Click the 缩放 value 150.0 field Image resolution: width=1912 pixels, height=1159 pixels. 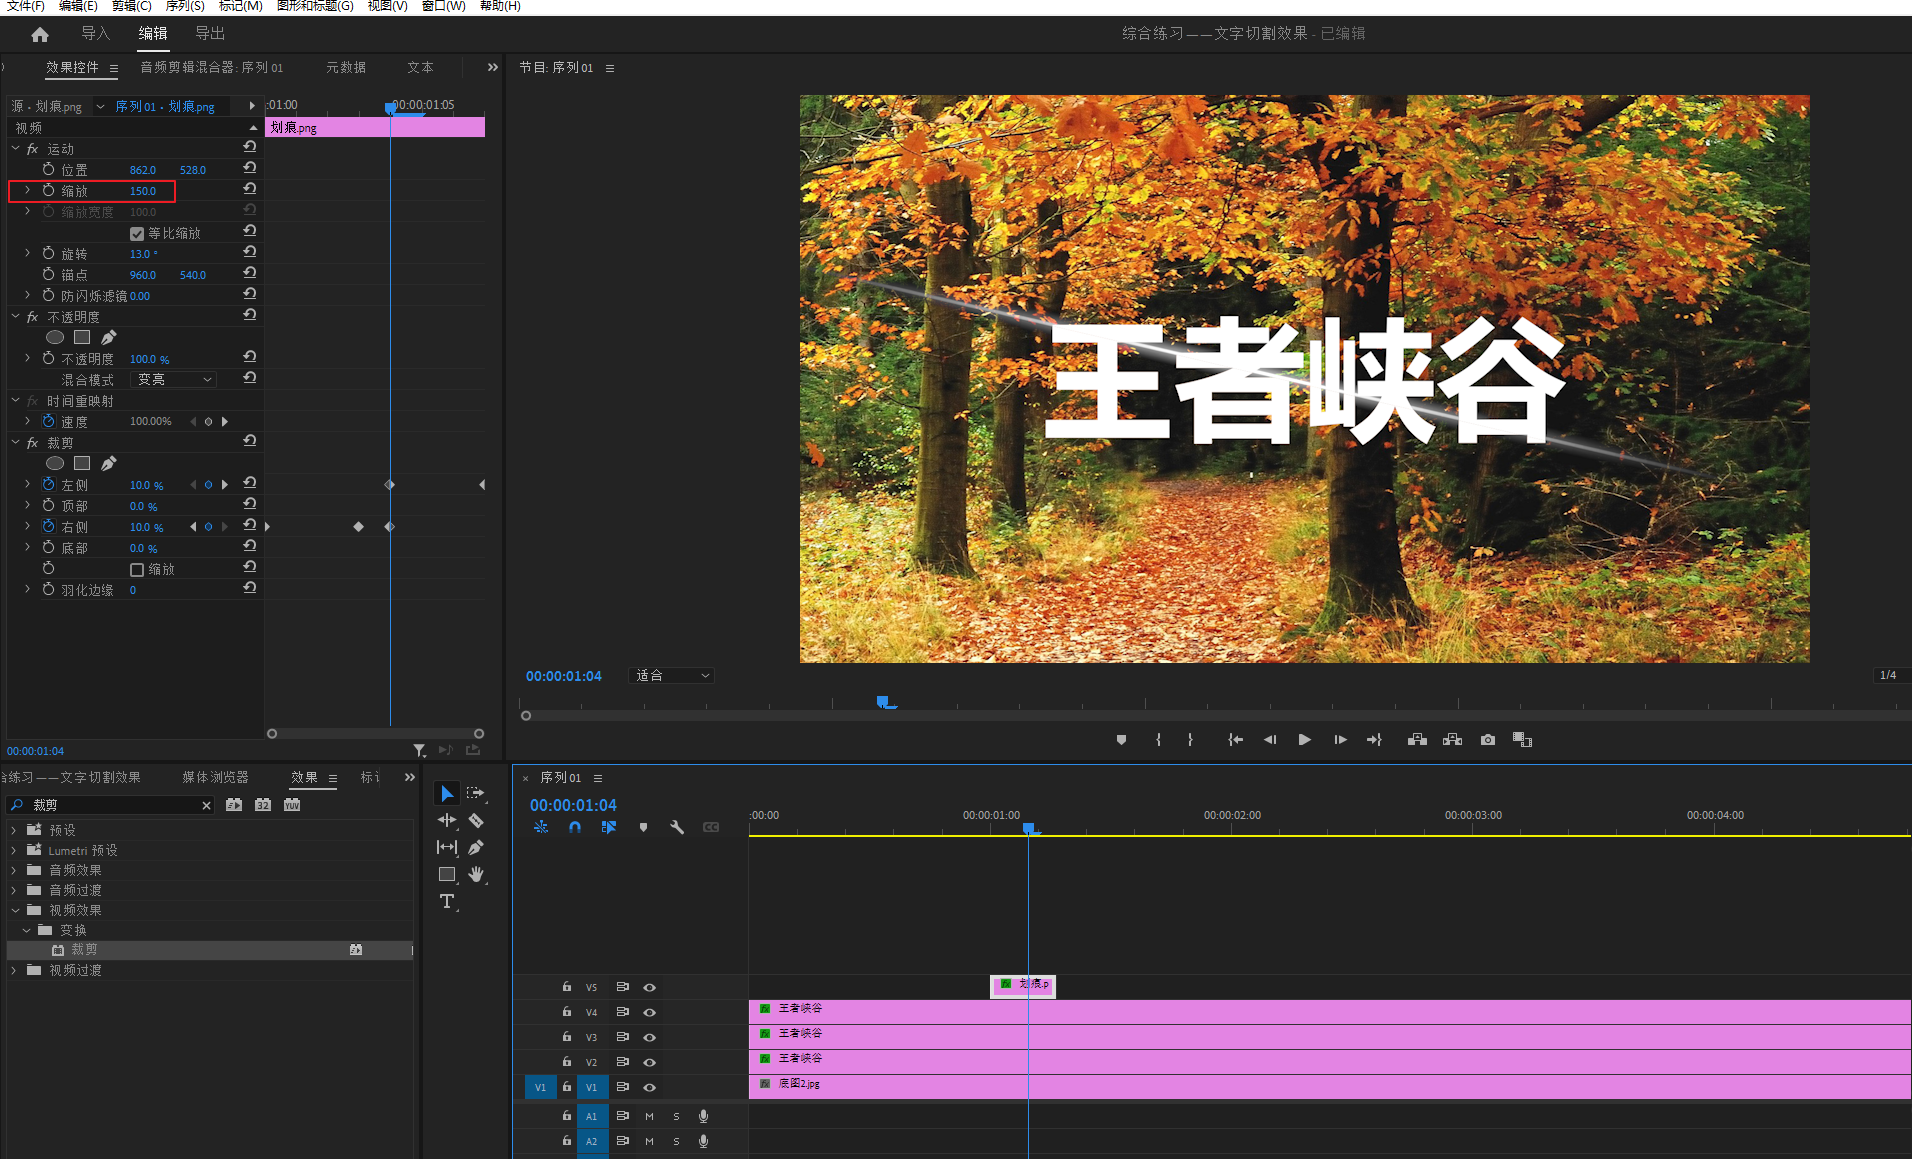click(143, 191)
